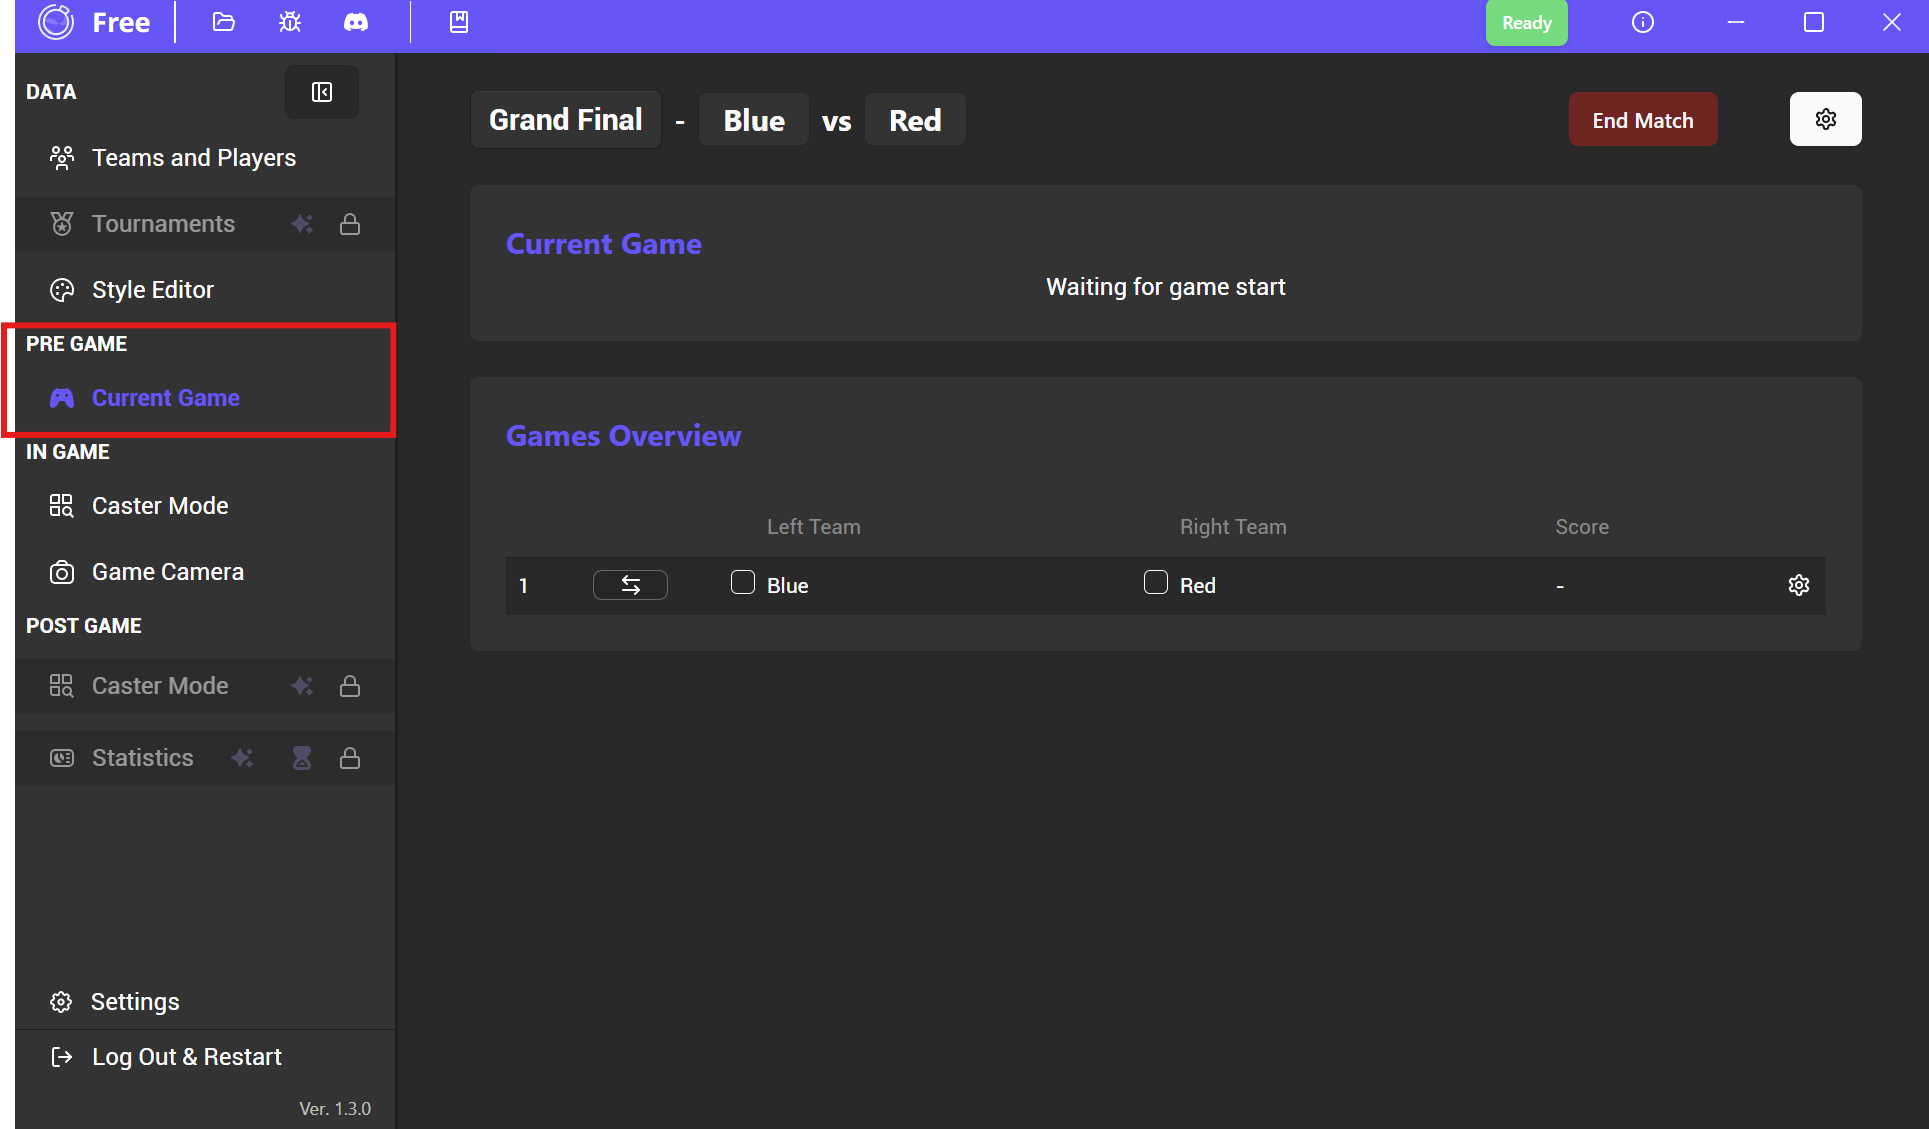The height and width of the screenshot is (1129, 1929).
Task: Open the Discord icon link
Action: pyautogui.click(x=356, y=22)
